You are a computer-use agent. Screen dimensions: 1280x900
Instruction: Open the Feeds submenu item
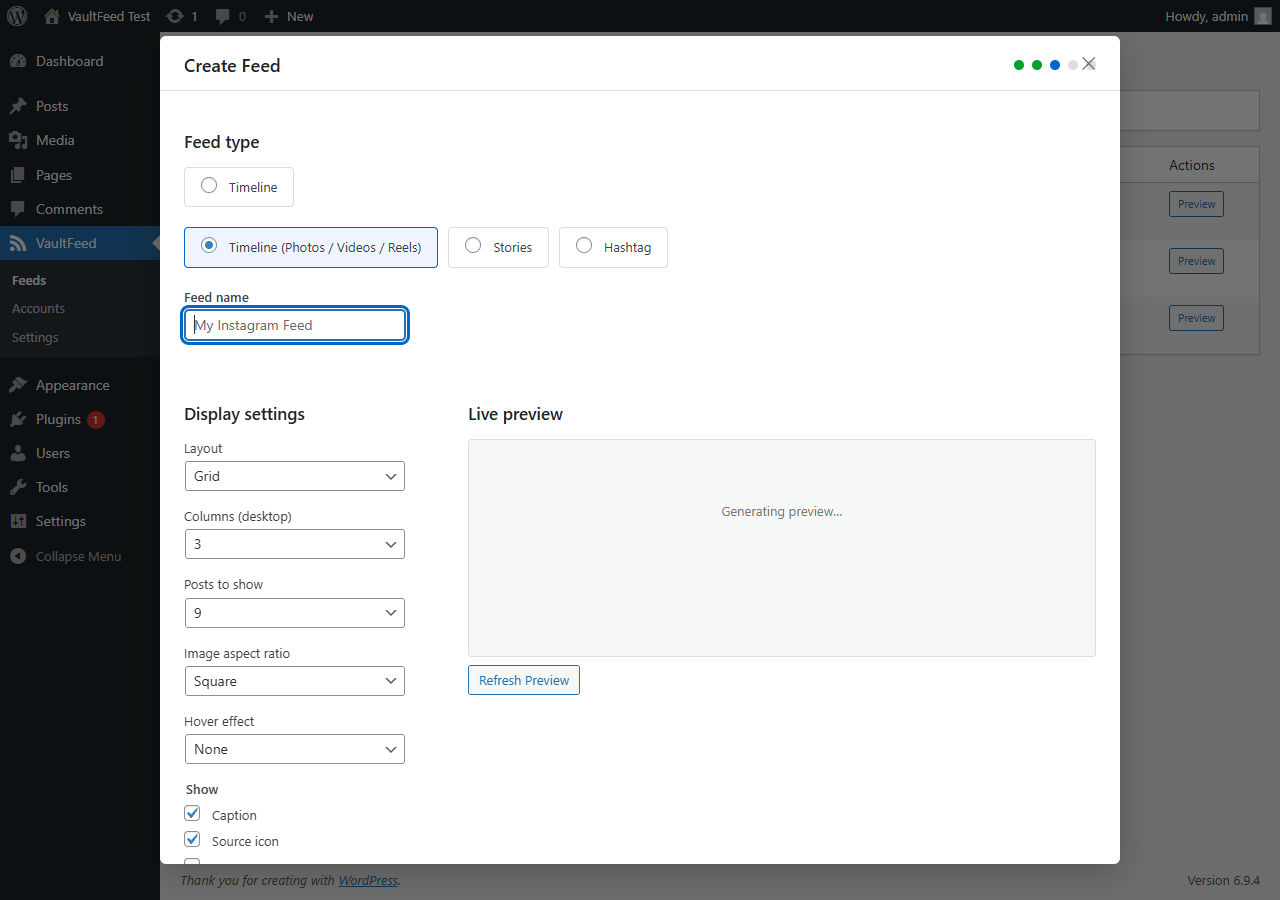29,280
